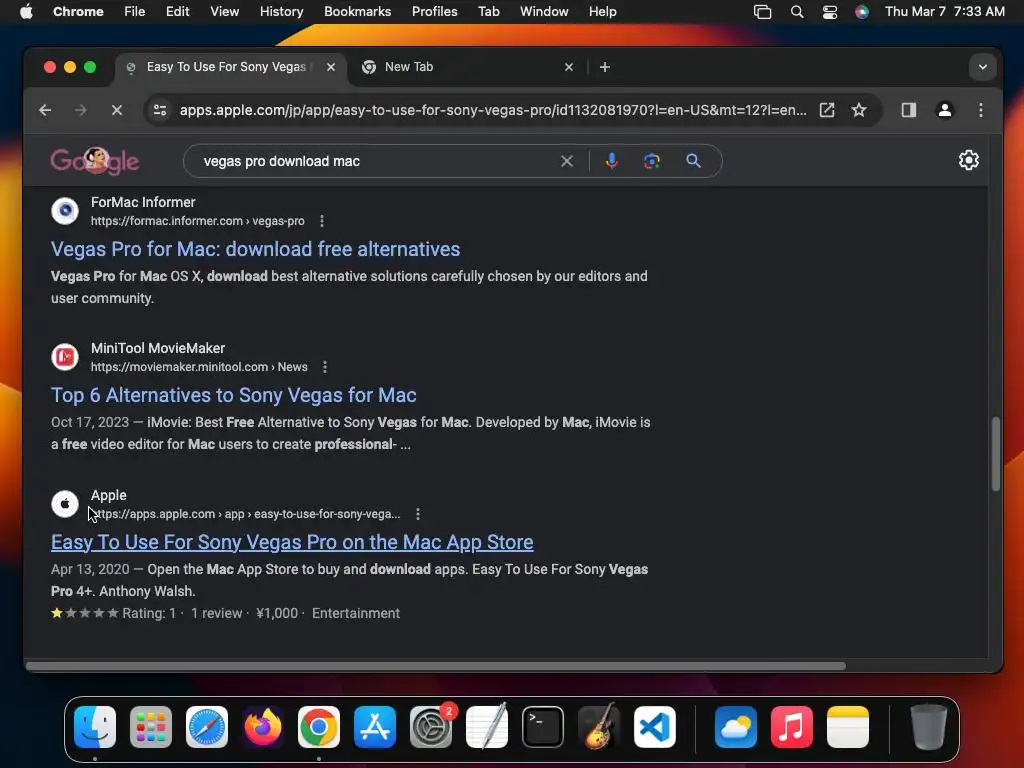Launch Safari from the Dock
1024x768 pixels.
click(207, 727)
